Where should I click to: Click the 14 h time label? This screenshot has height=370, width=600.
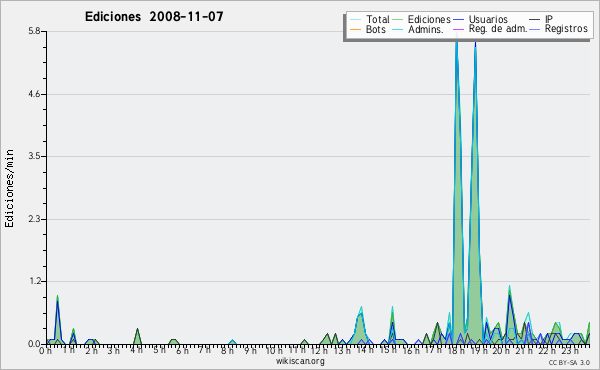coord(365,350)
